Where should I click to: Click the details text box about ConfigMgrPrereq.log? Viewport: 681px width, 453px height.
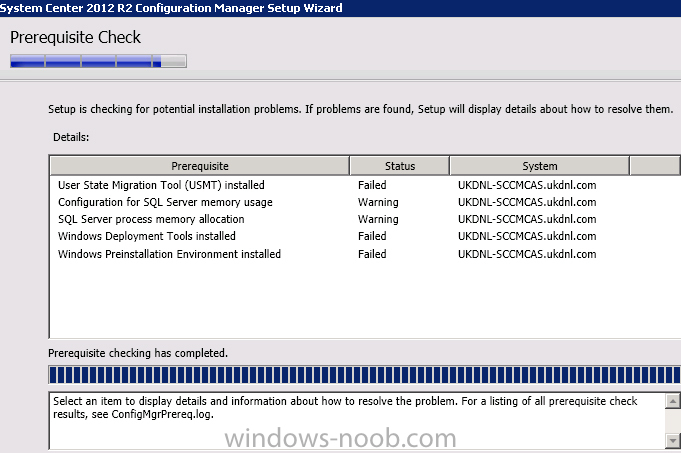pos(357,420)
